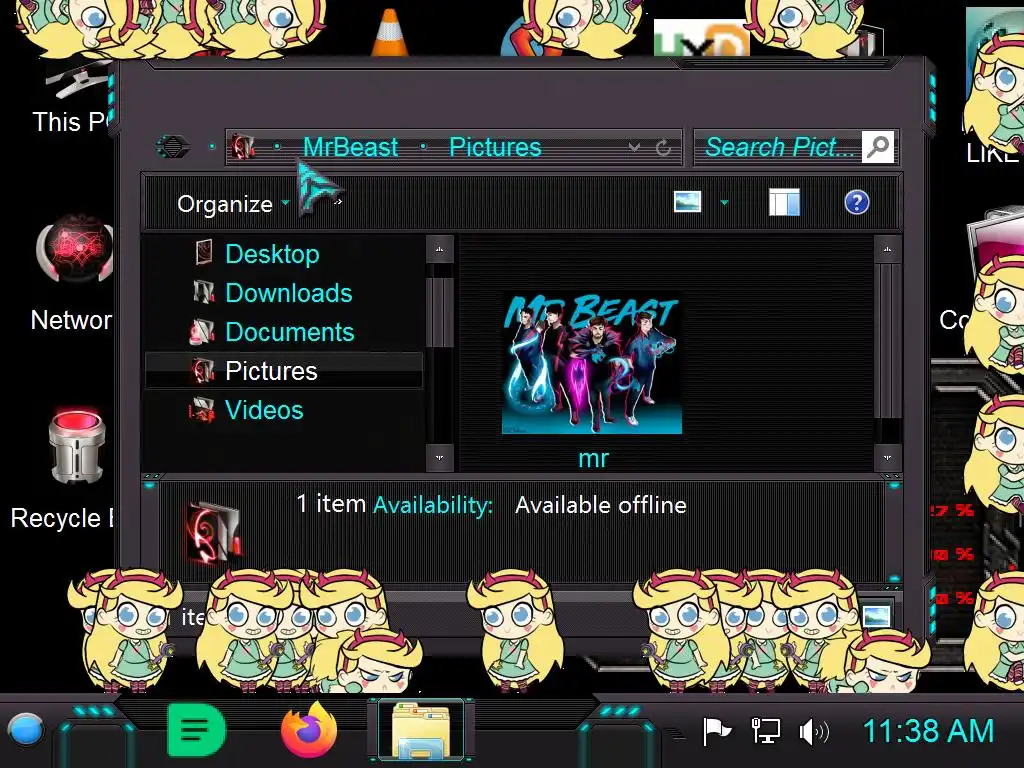Open the view options dropdown arrow
Image resolution: width=1024 pixels, height=768 pixels.
[724, 202]
